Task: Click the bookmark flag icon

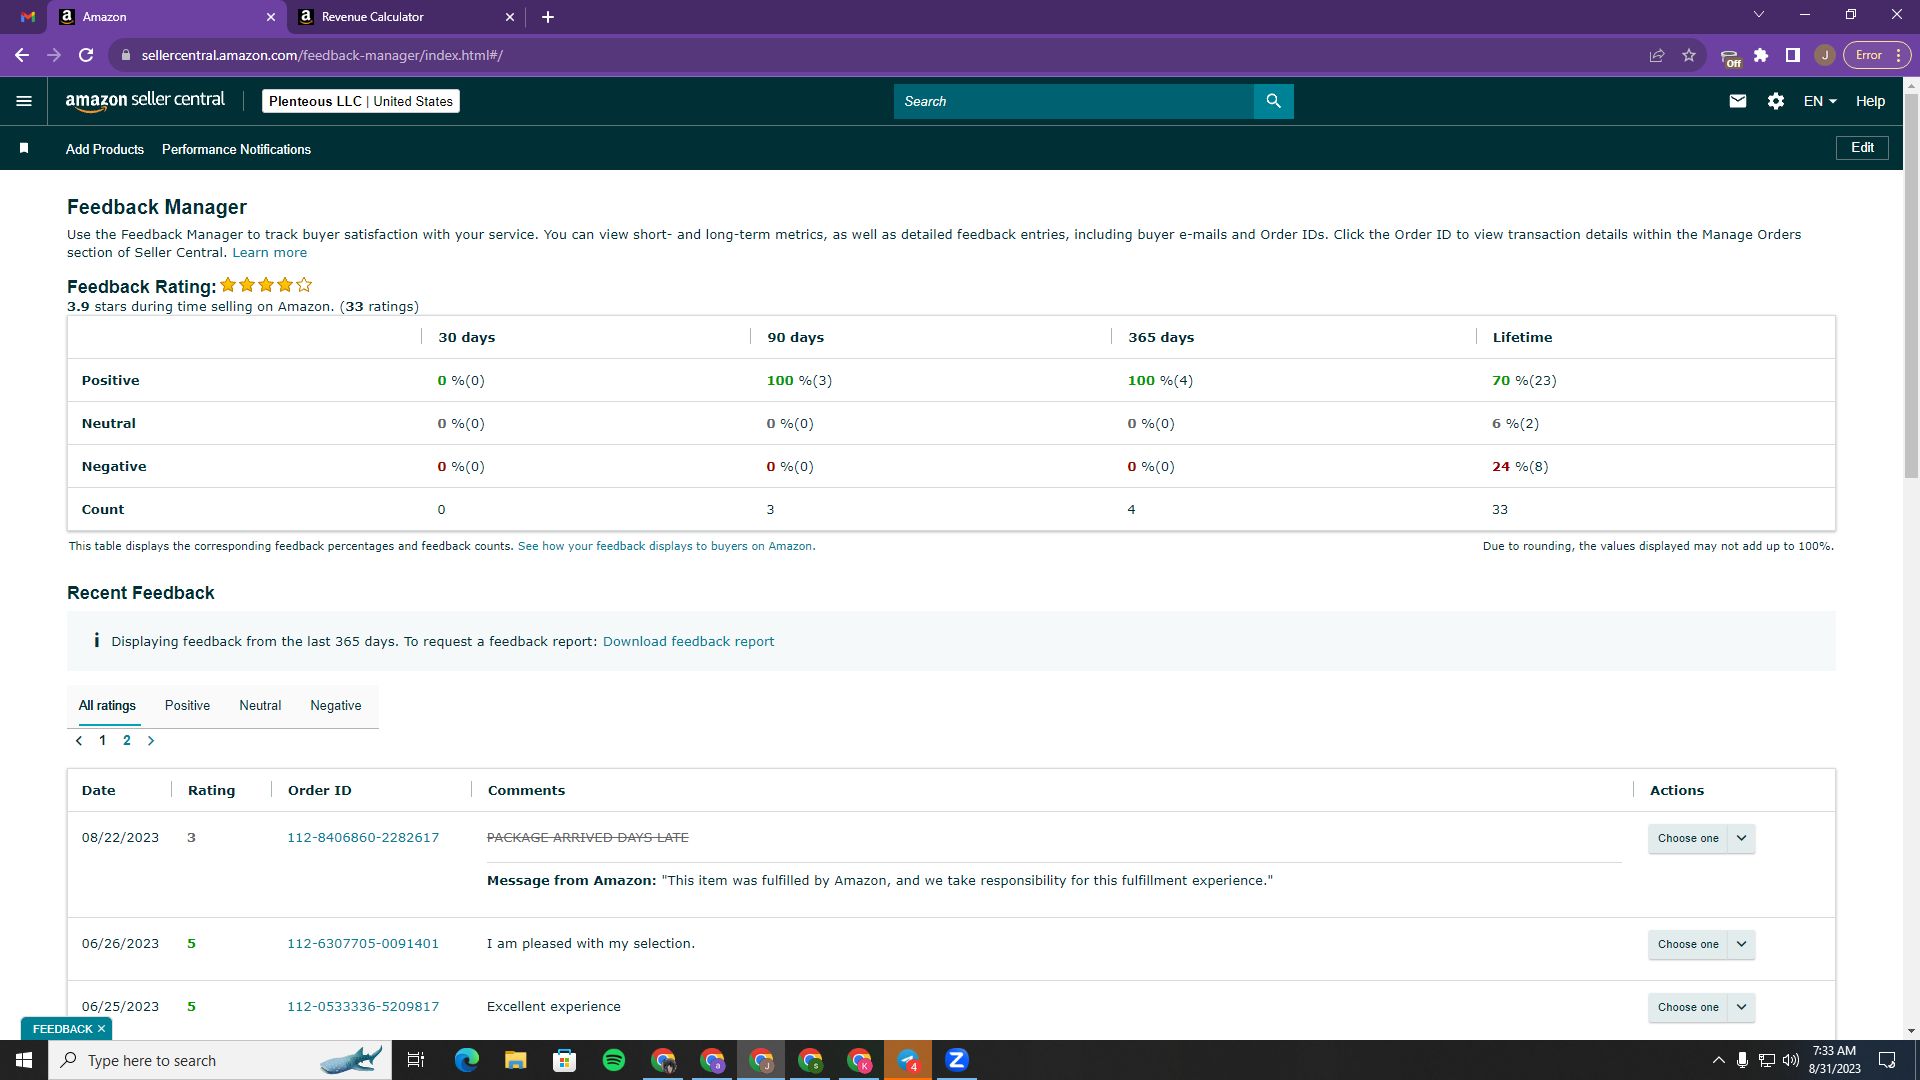Action: click(24, 148)
